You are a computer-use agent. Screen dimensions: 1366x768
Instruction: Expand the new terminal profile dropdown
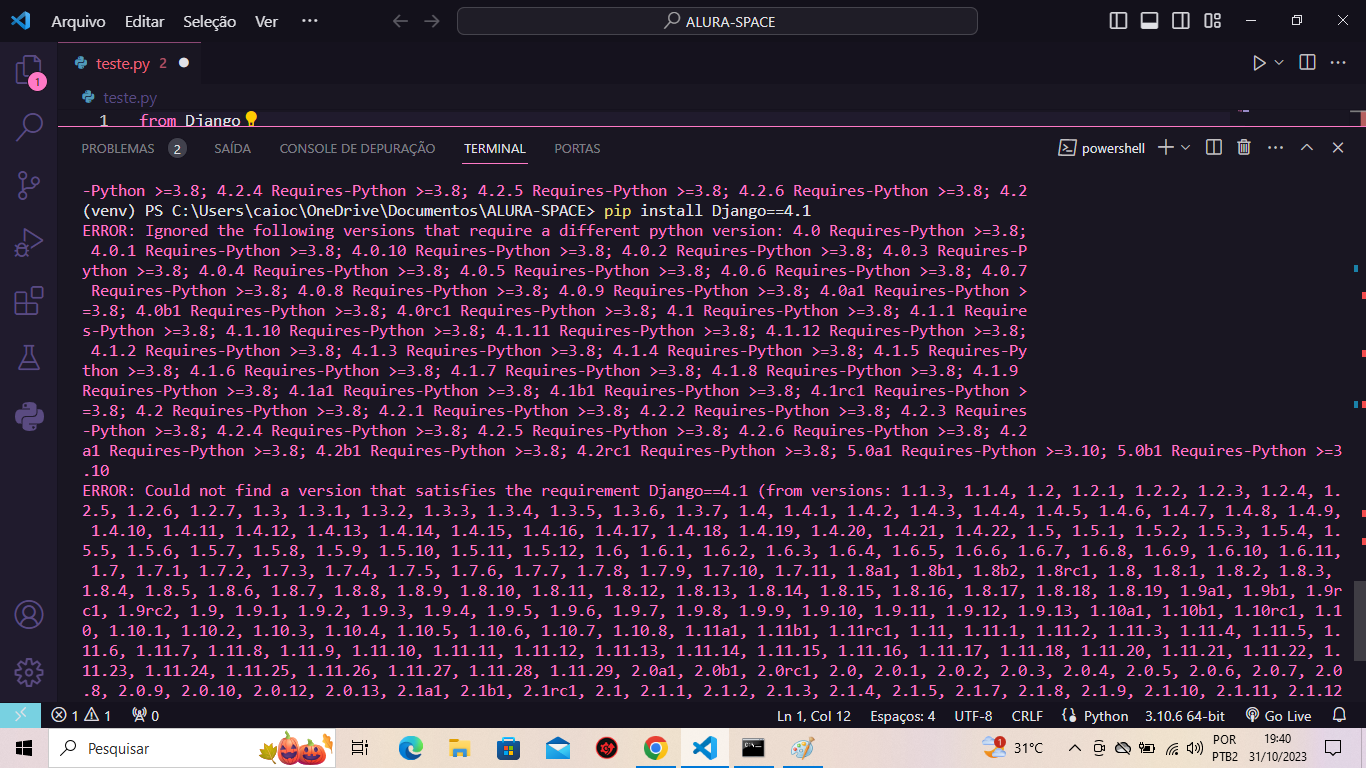pos(1186,147)
